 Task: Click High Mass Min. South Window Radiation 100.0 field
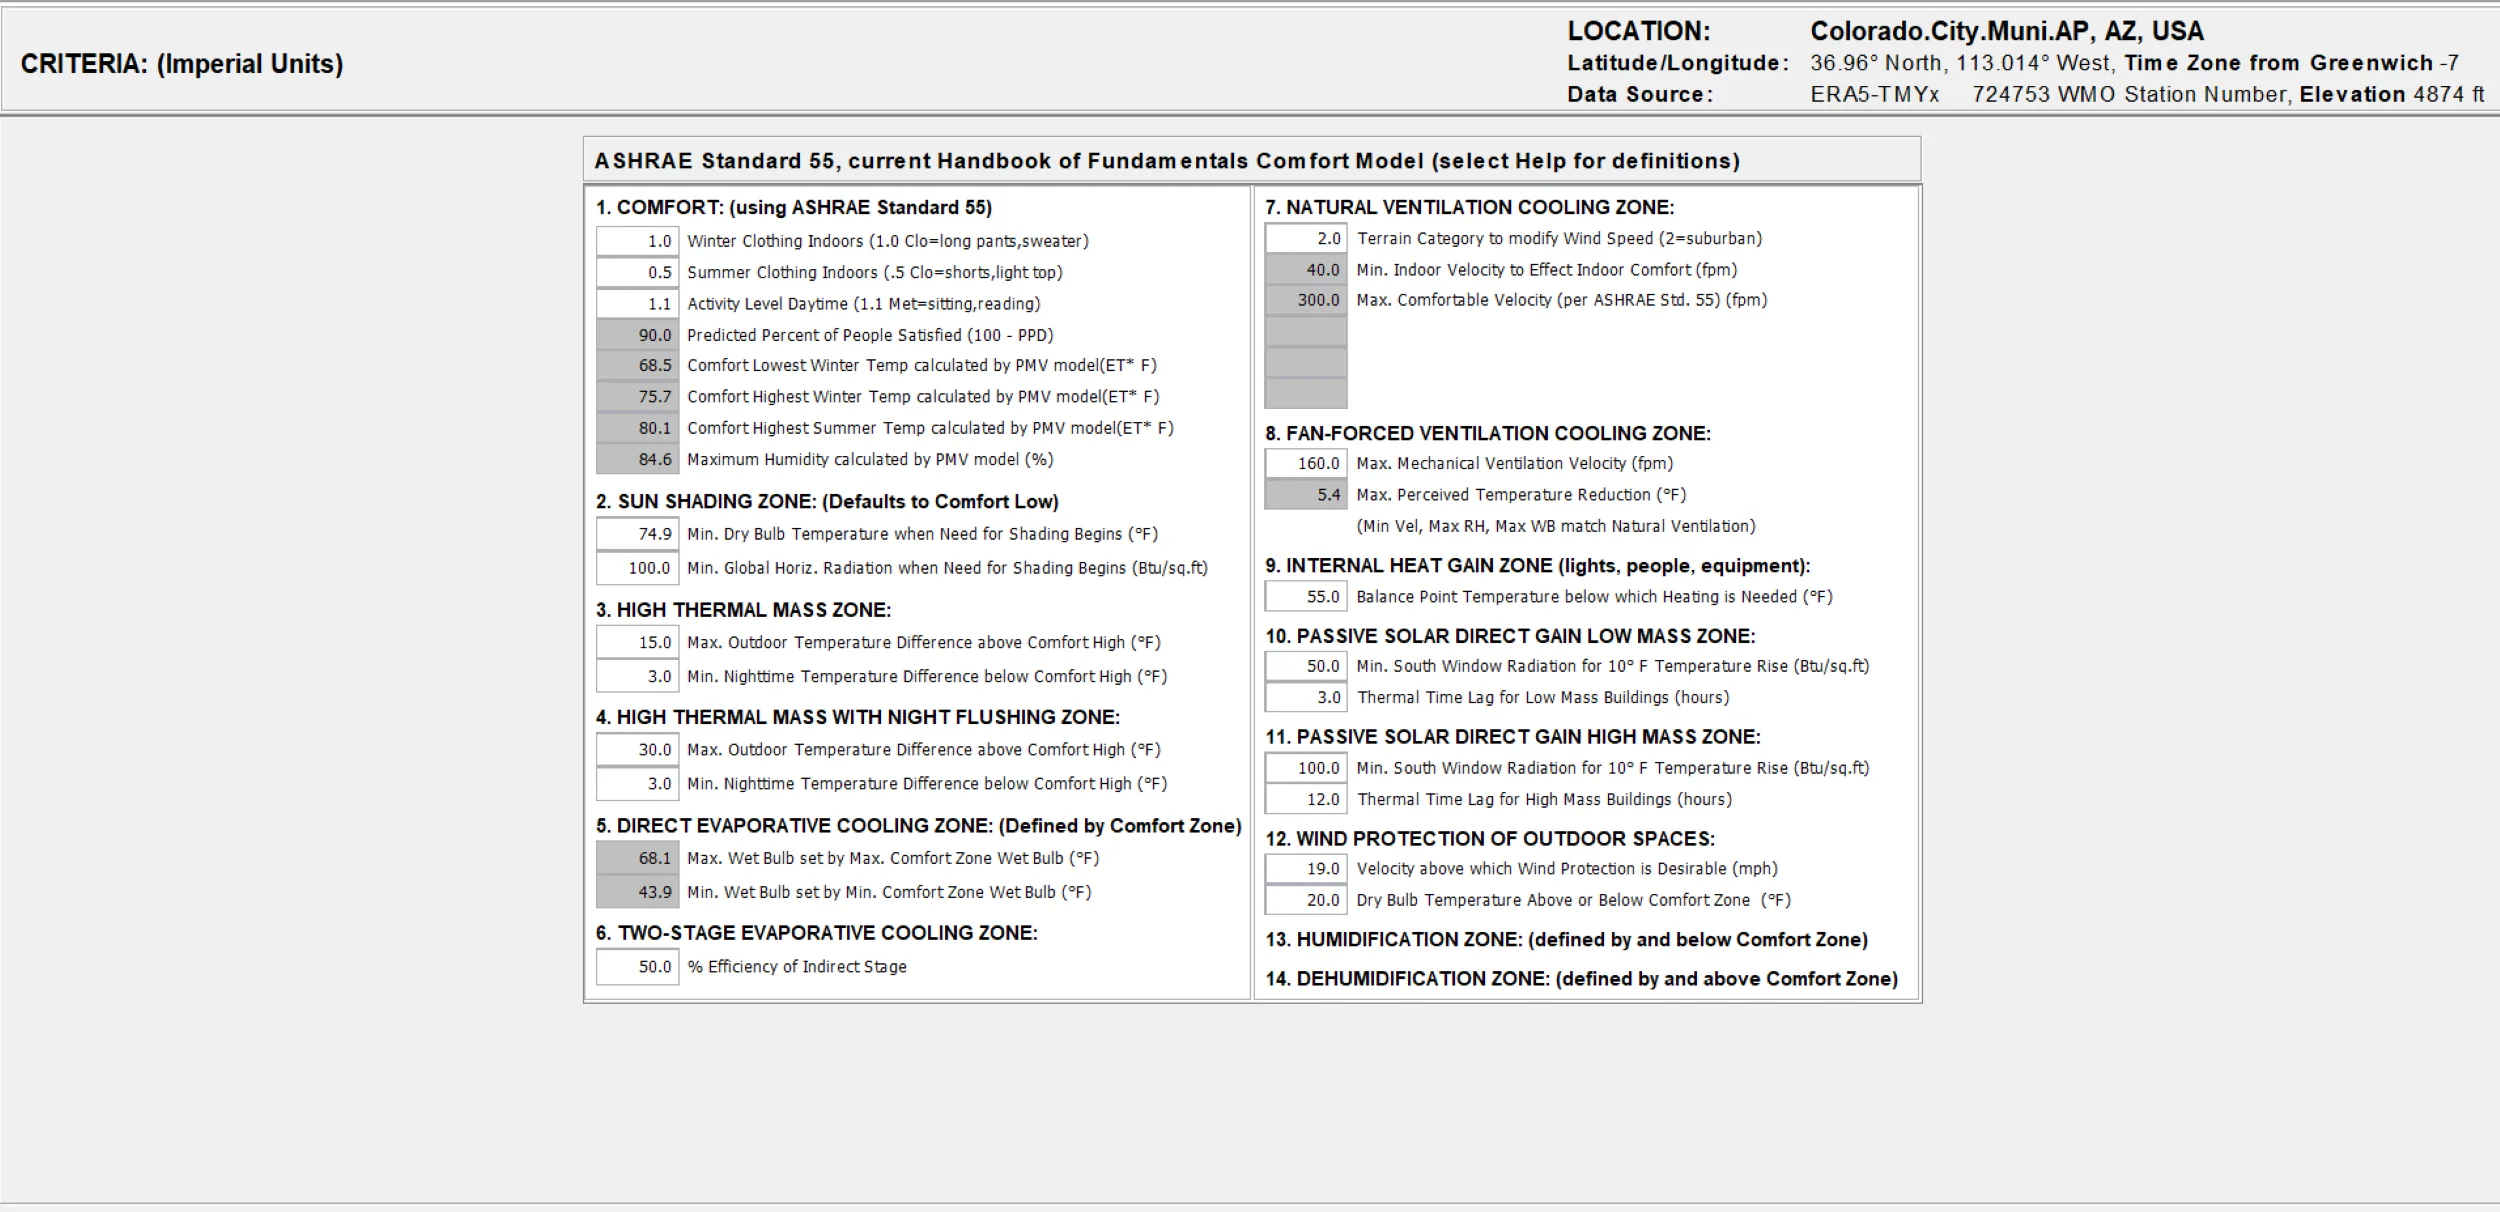[x=1306, y=768]
